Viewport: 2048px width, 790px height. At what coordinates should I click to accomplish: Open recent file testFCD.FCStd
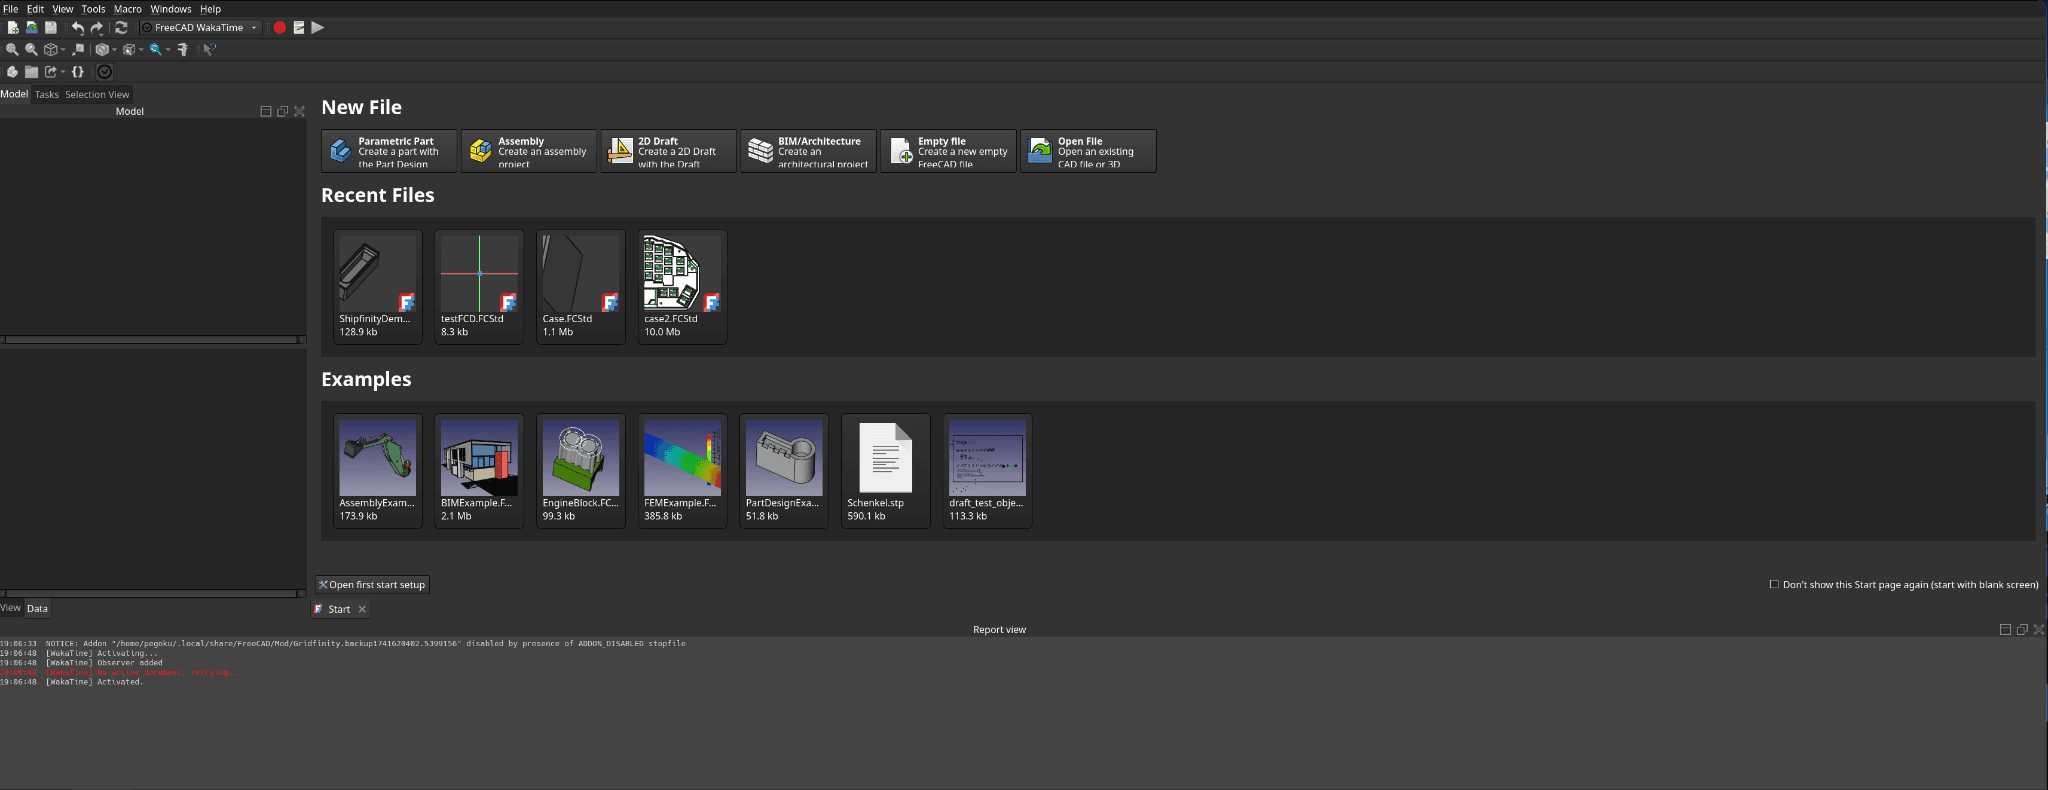[x=479, y=287]
